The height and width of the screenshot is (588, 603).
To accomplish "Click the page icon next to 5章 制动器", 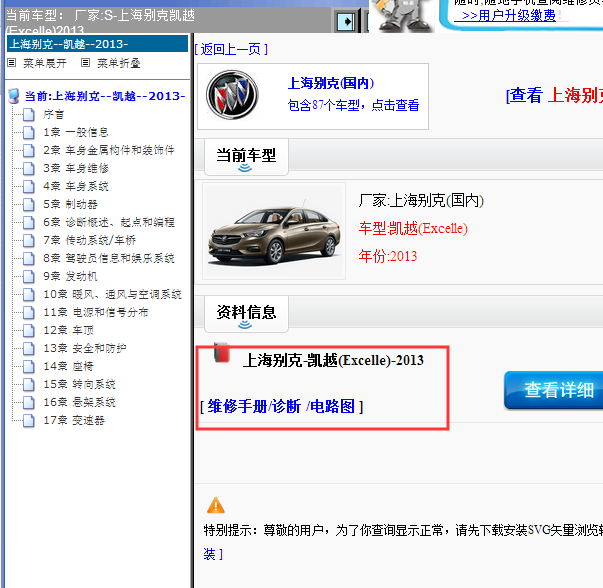I will (x=28, y=205).
